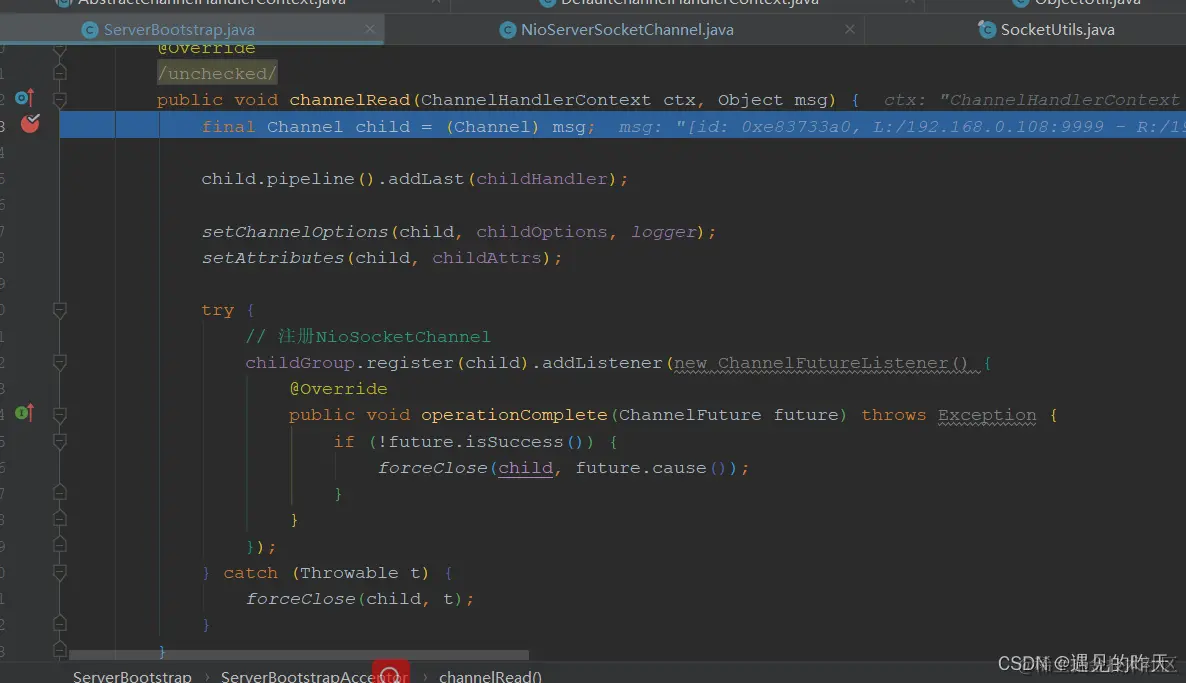Click the class icon on the ServerBootstrap.java tab
1186x683 pixels.
(90, 29)
